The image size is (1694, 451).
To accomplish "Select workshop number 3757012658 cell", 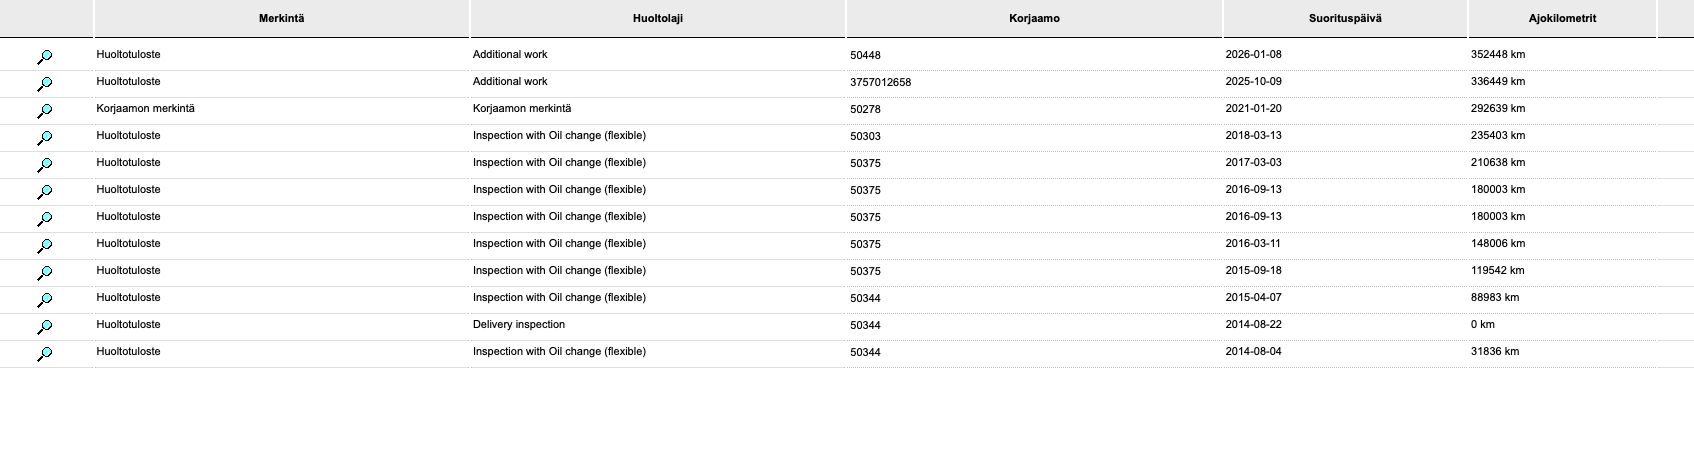I will (x=880, y=82).
